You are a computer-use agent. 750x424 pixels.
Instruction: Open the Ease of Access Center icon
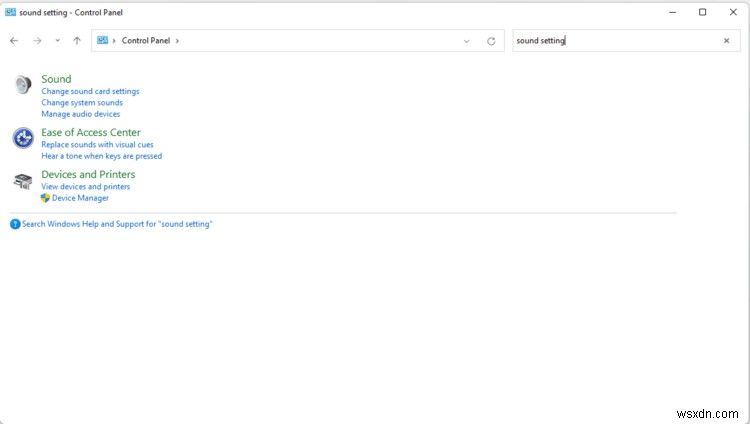(23, 138)
